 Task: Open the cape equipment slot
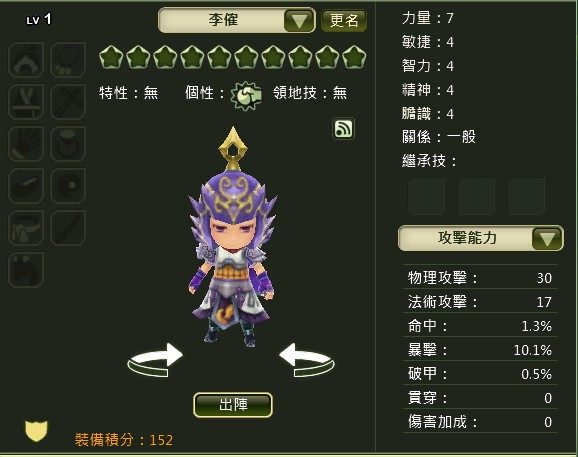[x=26, y=270]
